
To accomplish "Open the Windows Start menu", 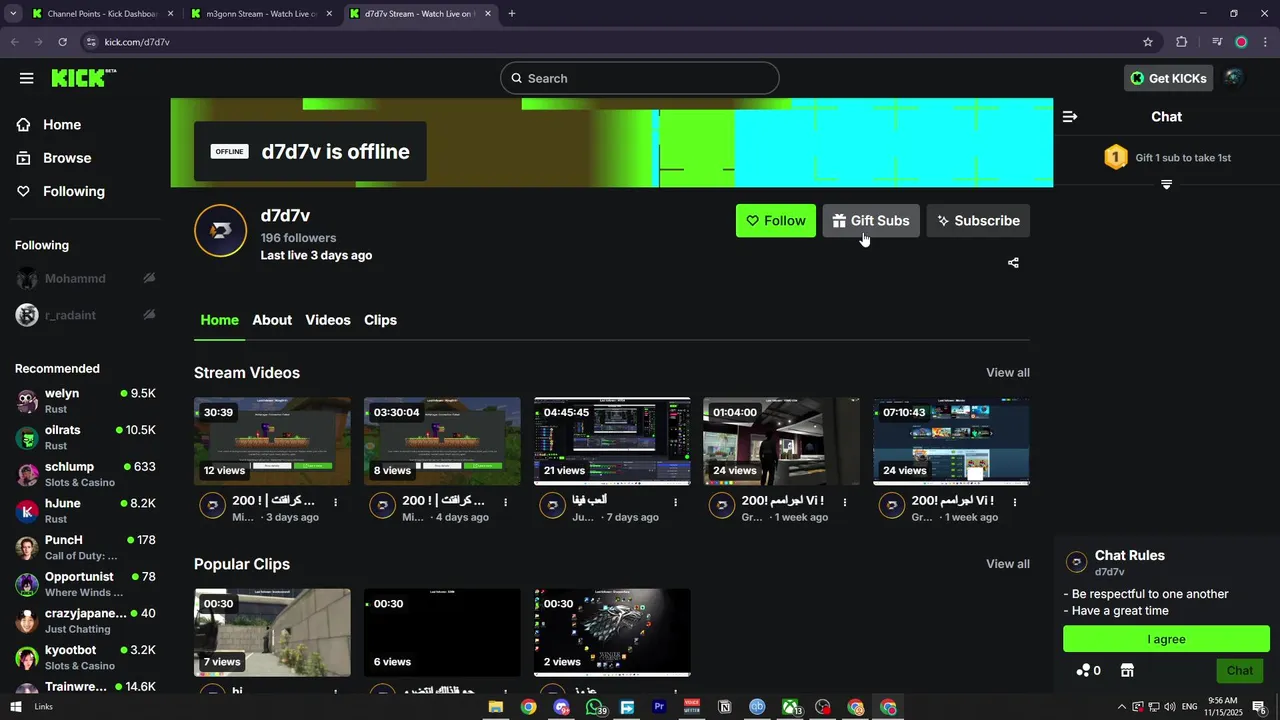I will (x=15, y=707).
